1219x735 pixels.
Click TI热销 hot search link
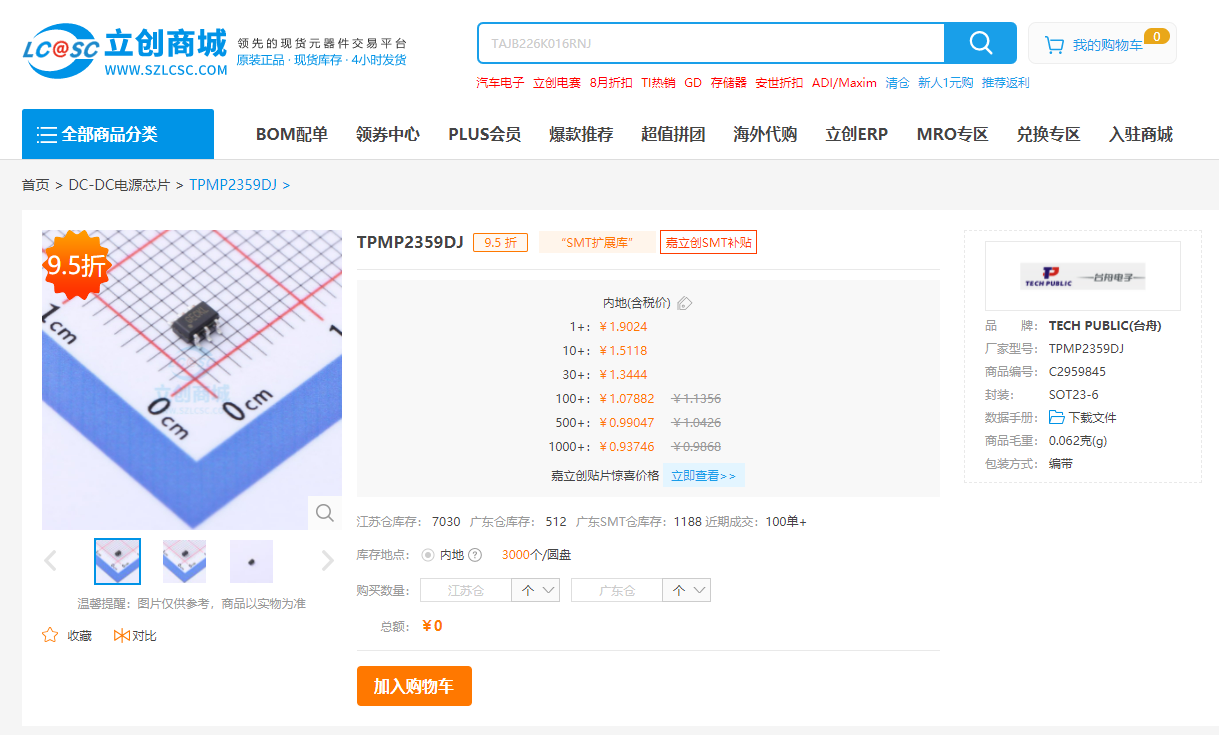(658, 83)
